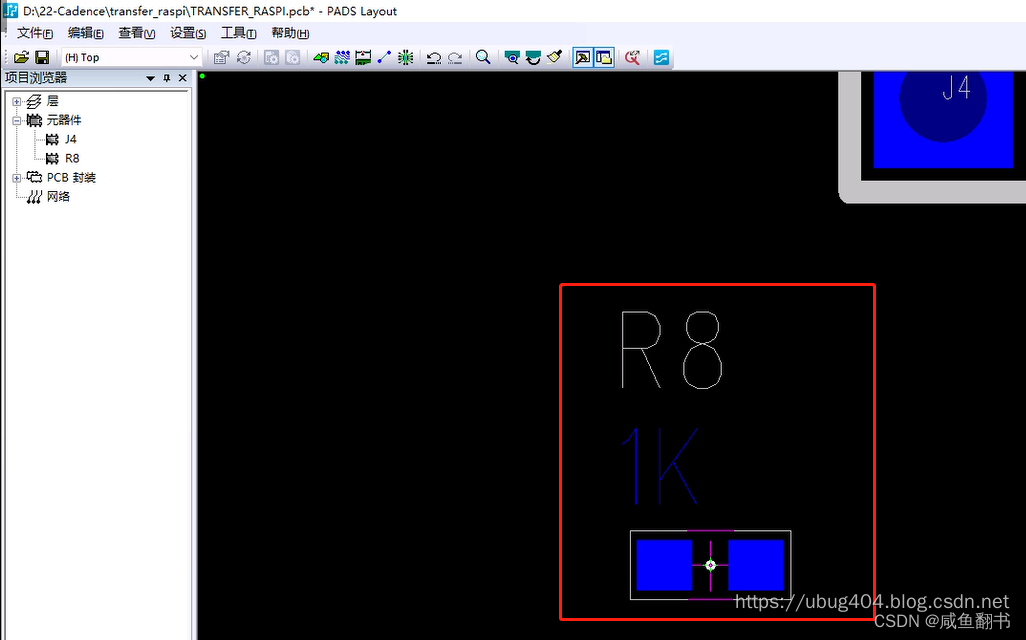This screenshot has width=1026, height=640.
Task: Select component R8 in the tree
Action: [72, 158]
